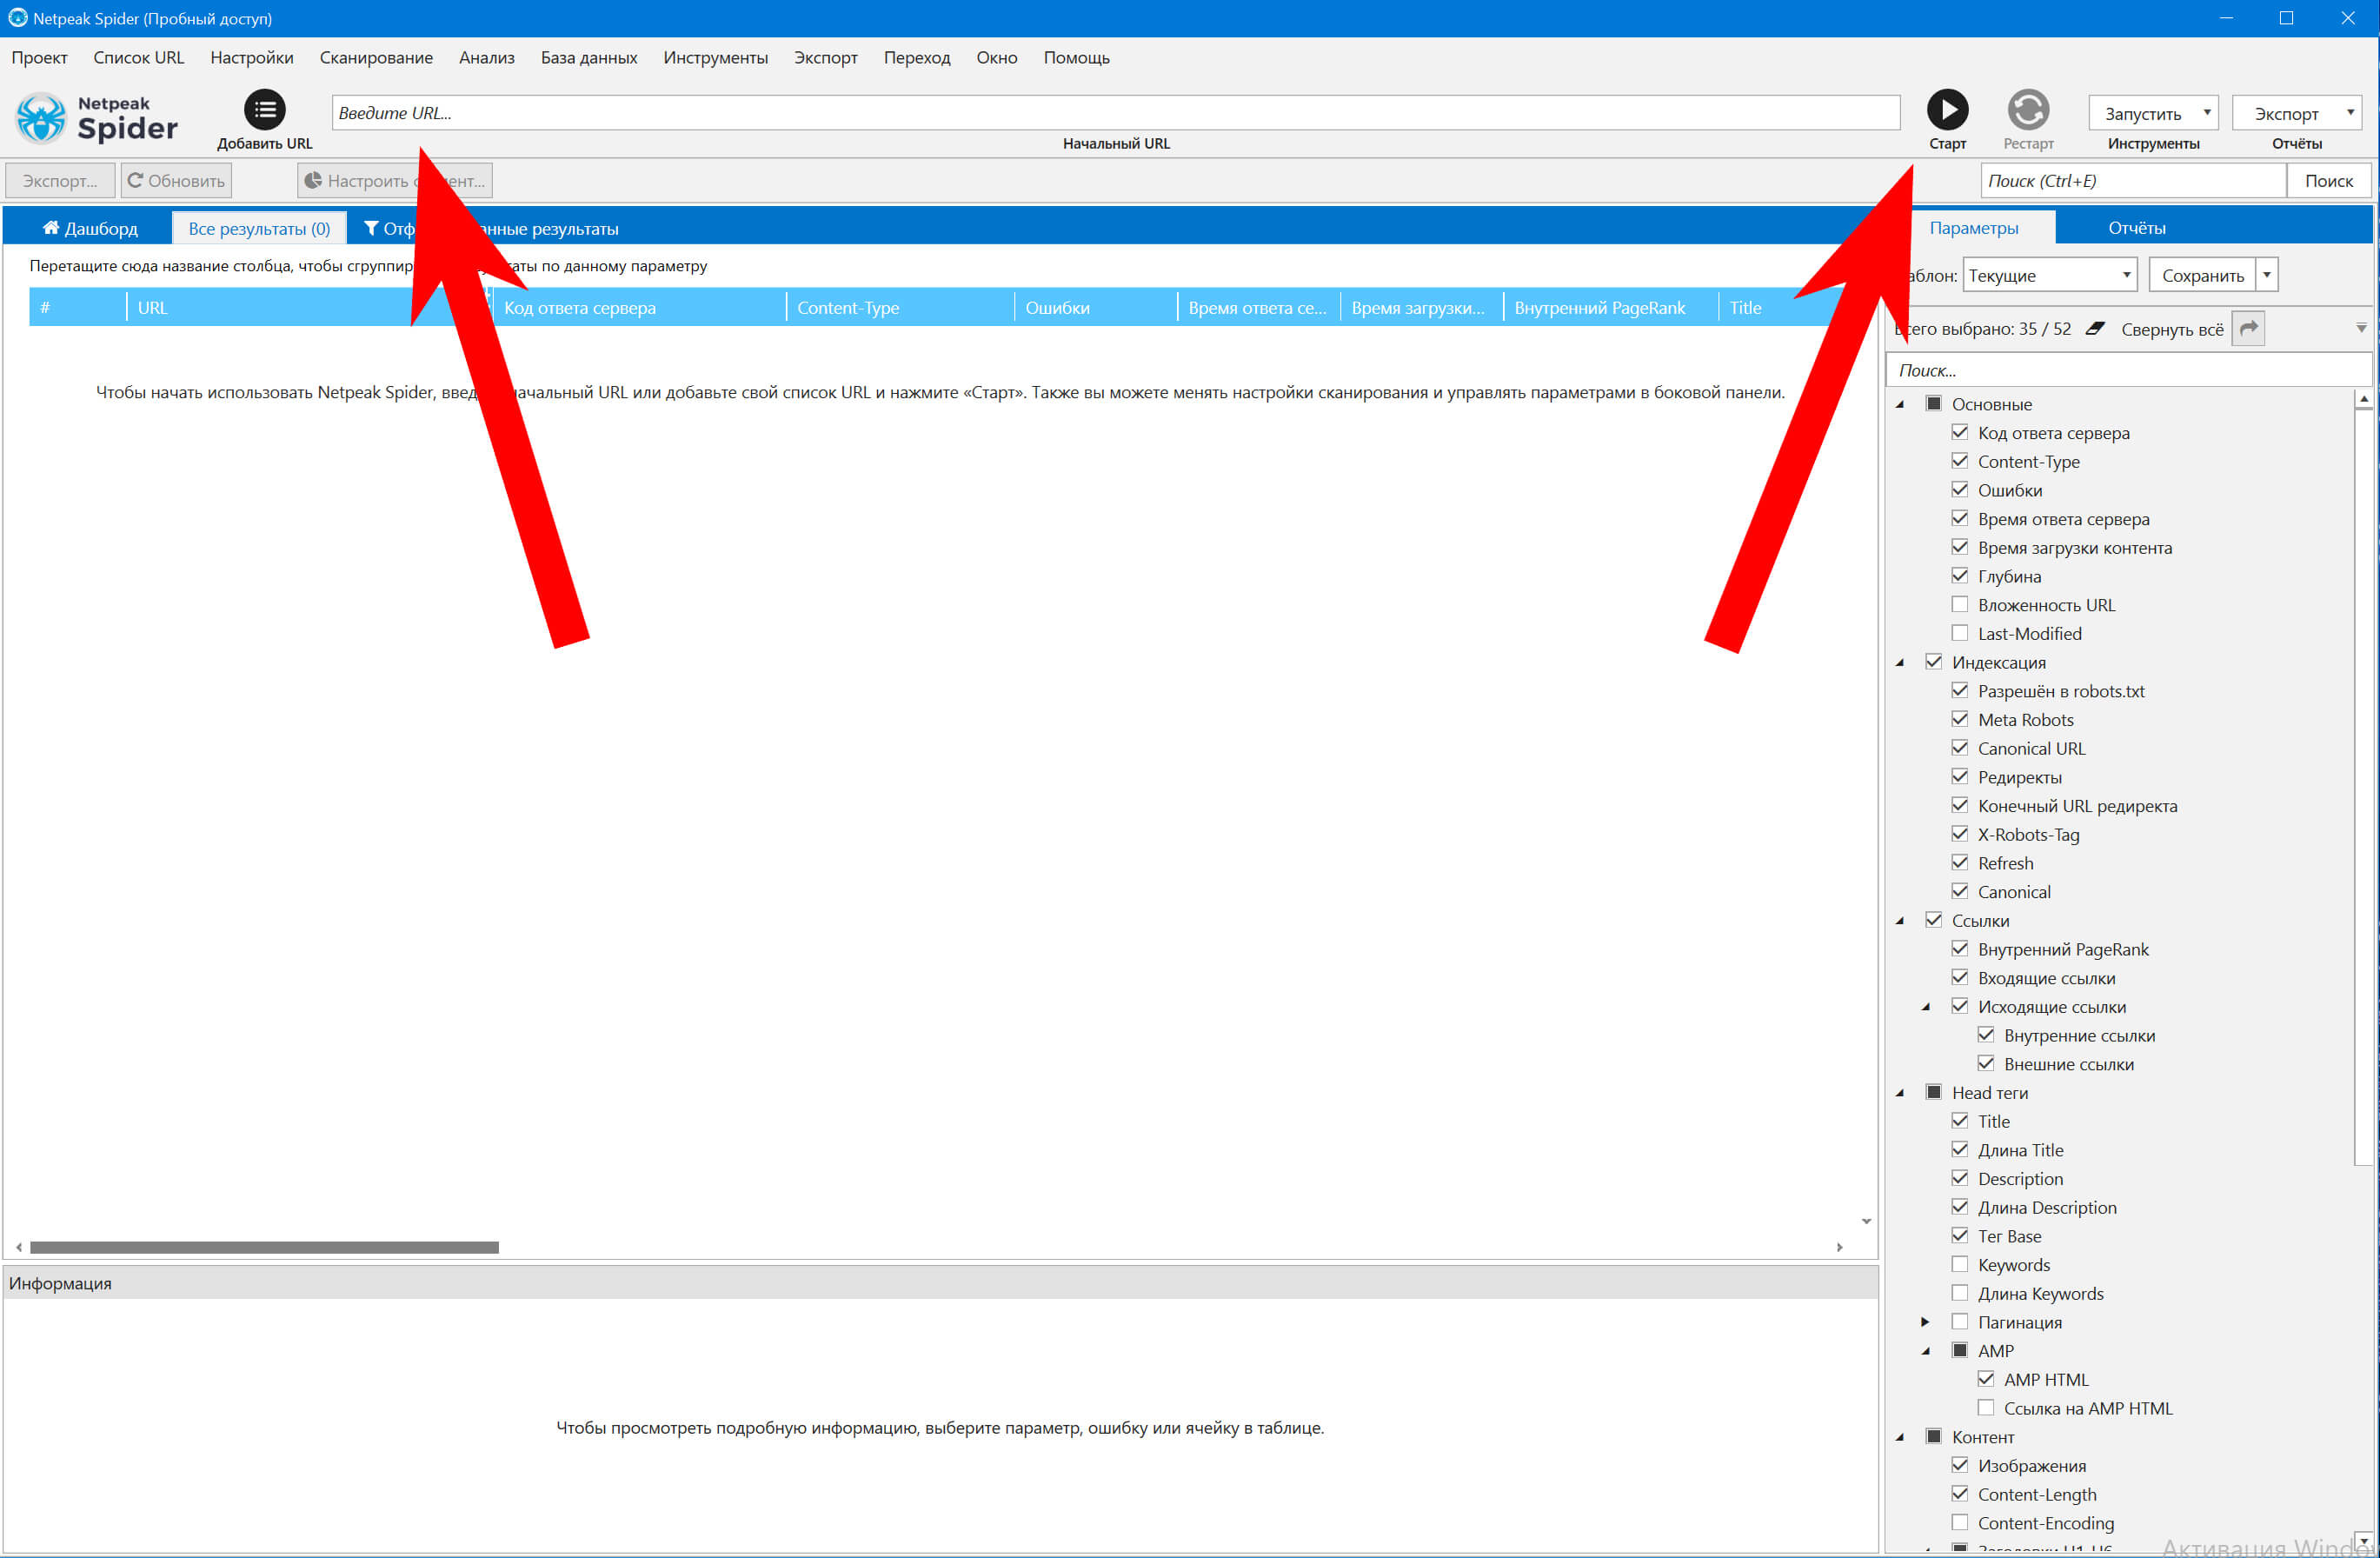
Task: Enable the Keywords checkbox
Action: click(x=1959, y=1265)
